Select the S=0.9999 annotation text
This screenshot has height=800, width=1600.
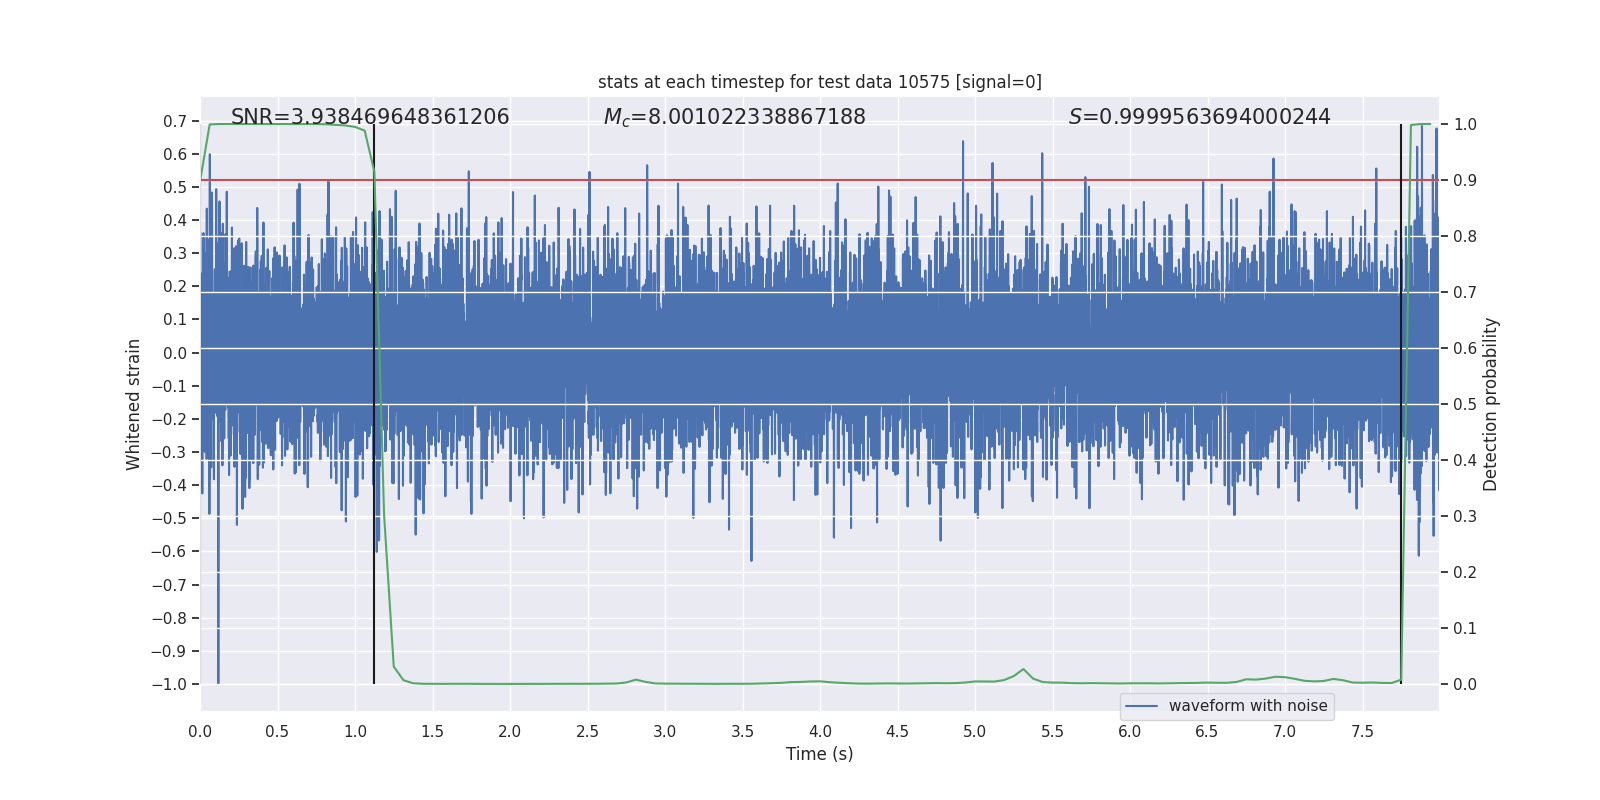[1199, 117]
